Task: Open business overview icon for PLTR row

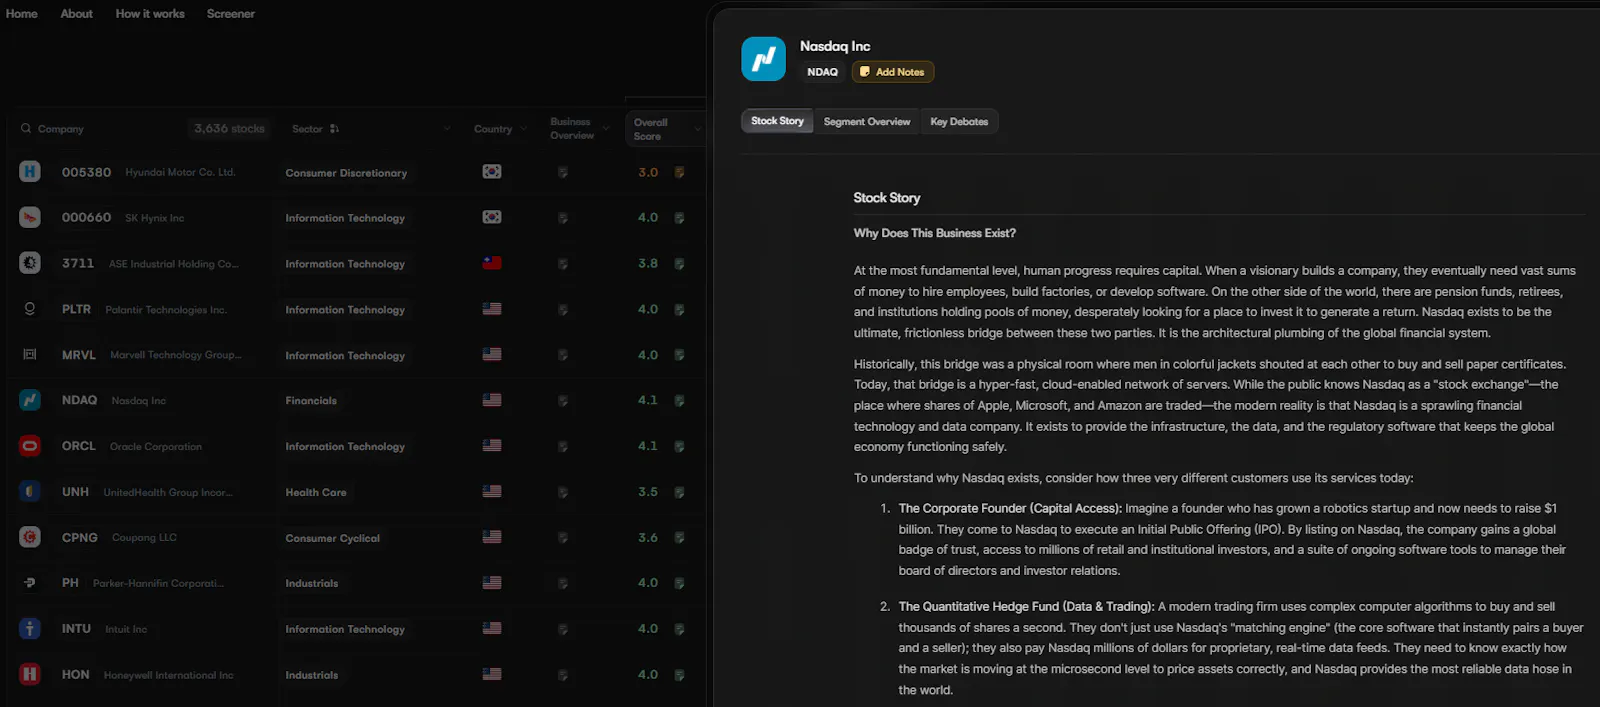Action: (563, 310)
